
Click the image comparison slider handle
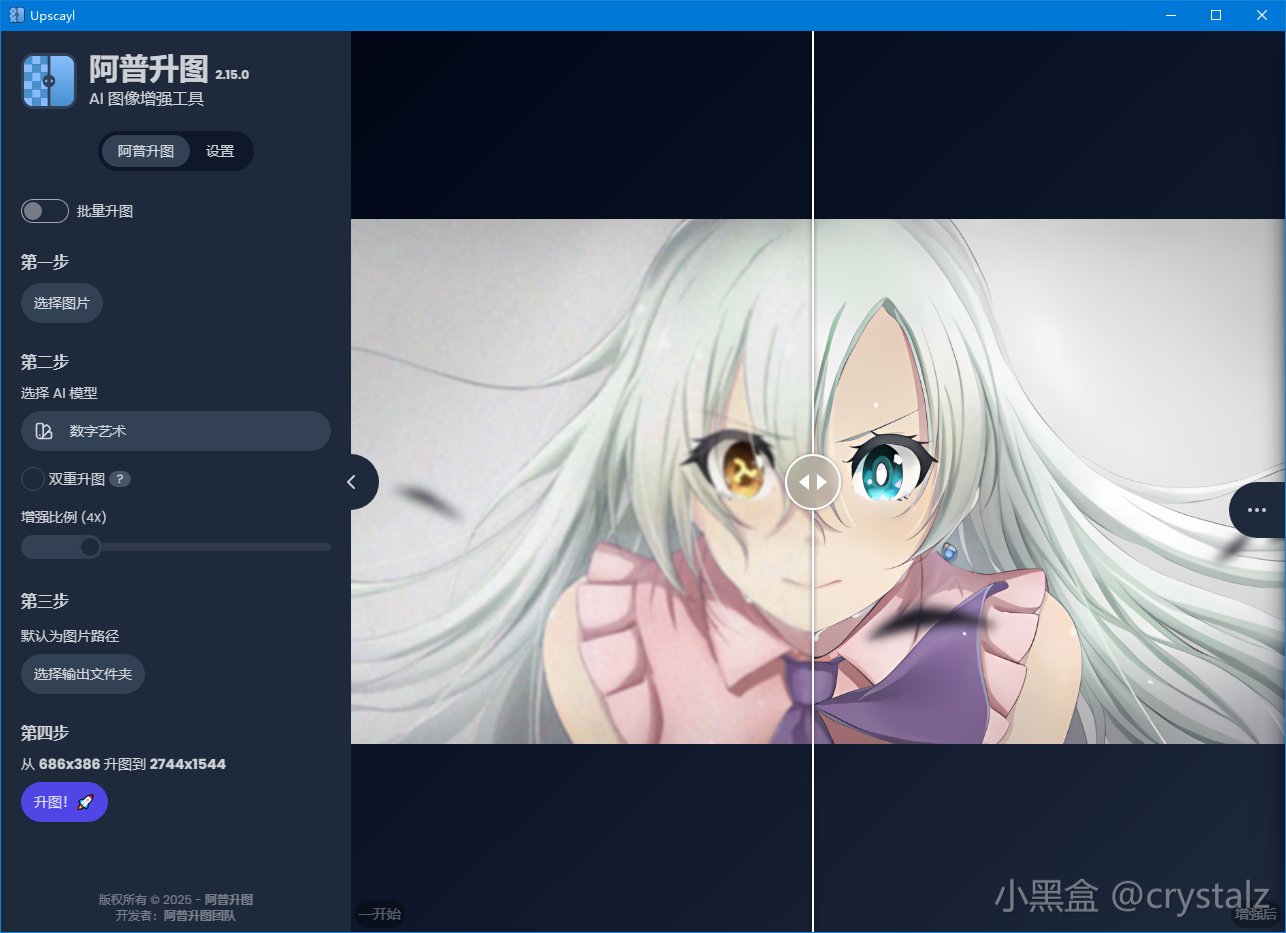(813, 482)
